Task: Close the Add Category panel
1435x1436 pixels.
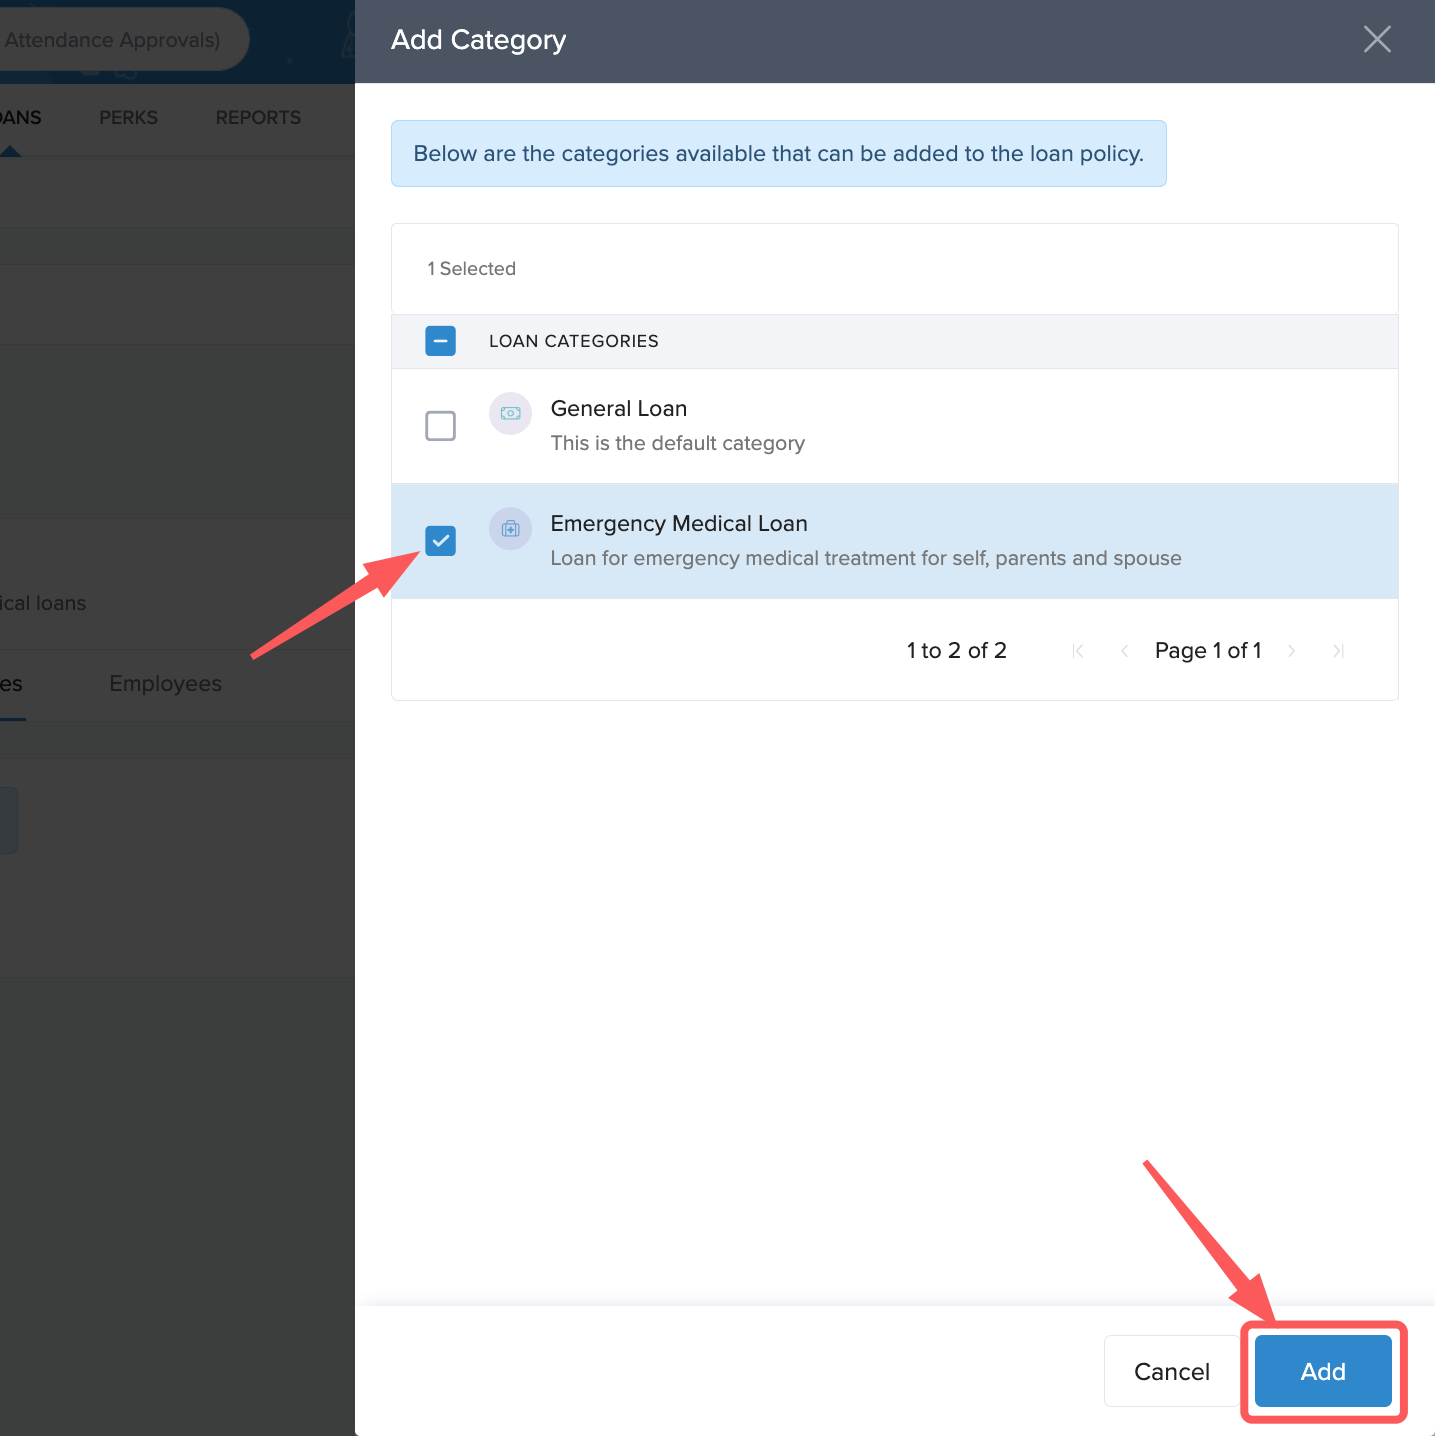Action: click(x=1377, y=40)
